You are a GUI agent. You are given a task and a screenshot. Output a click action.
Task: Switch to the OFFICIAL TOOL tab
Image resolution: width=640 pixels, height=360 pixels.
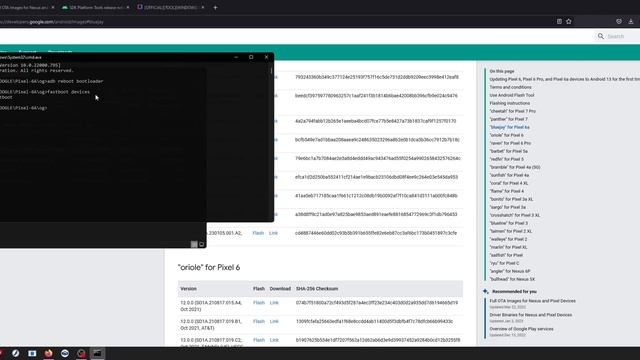tap(171, 7)
